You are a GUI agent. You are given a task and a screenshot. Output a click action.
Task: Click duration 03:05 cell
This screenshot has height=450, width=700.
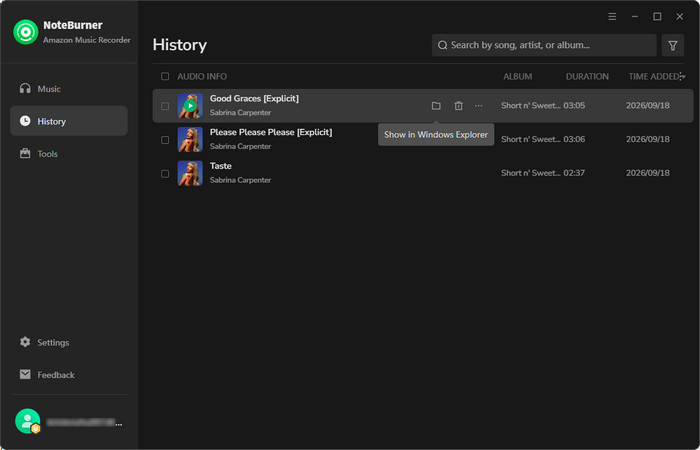click(x=574, y=106)
